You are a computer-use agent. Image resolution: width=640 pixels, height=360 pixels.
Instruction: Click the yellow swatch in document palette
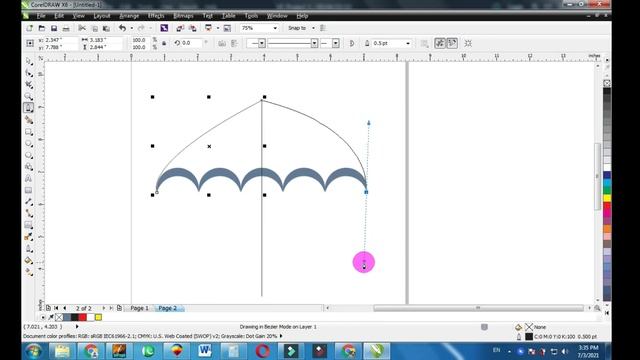(x=98, y=317)
